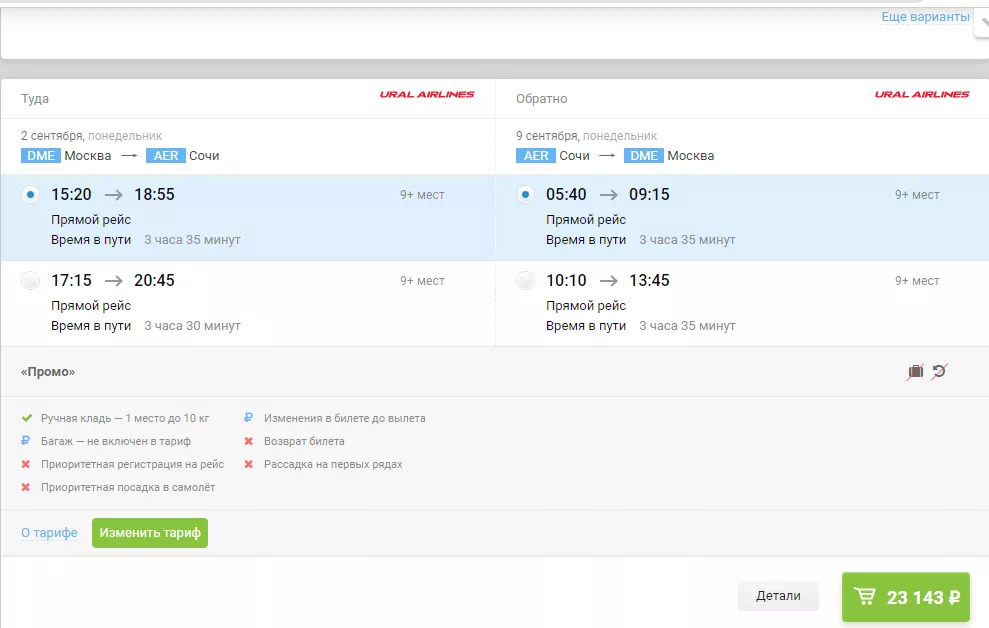The height and width of the screenshot is (628, 989).
Task: Open the О тарифе link
Action: 49,533
